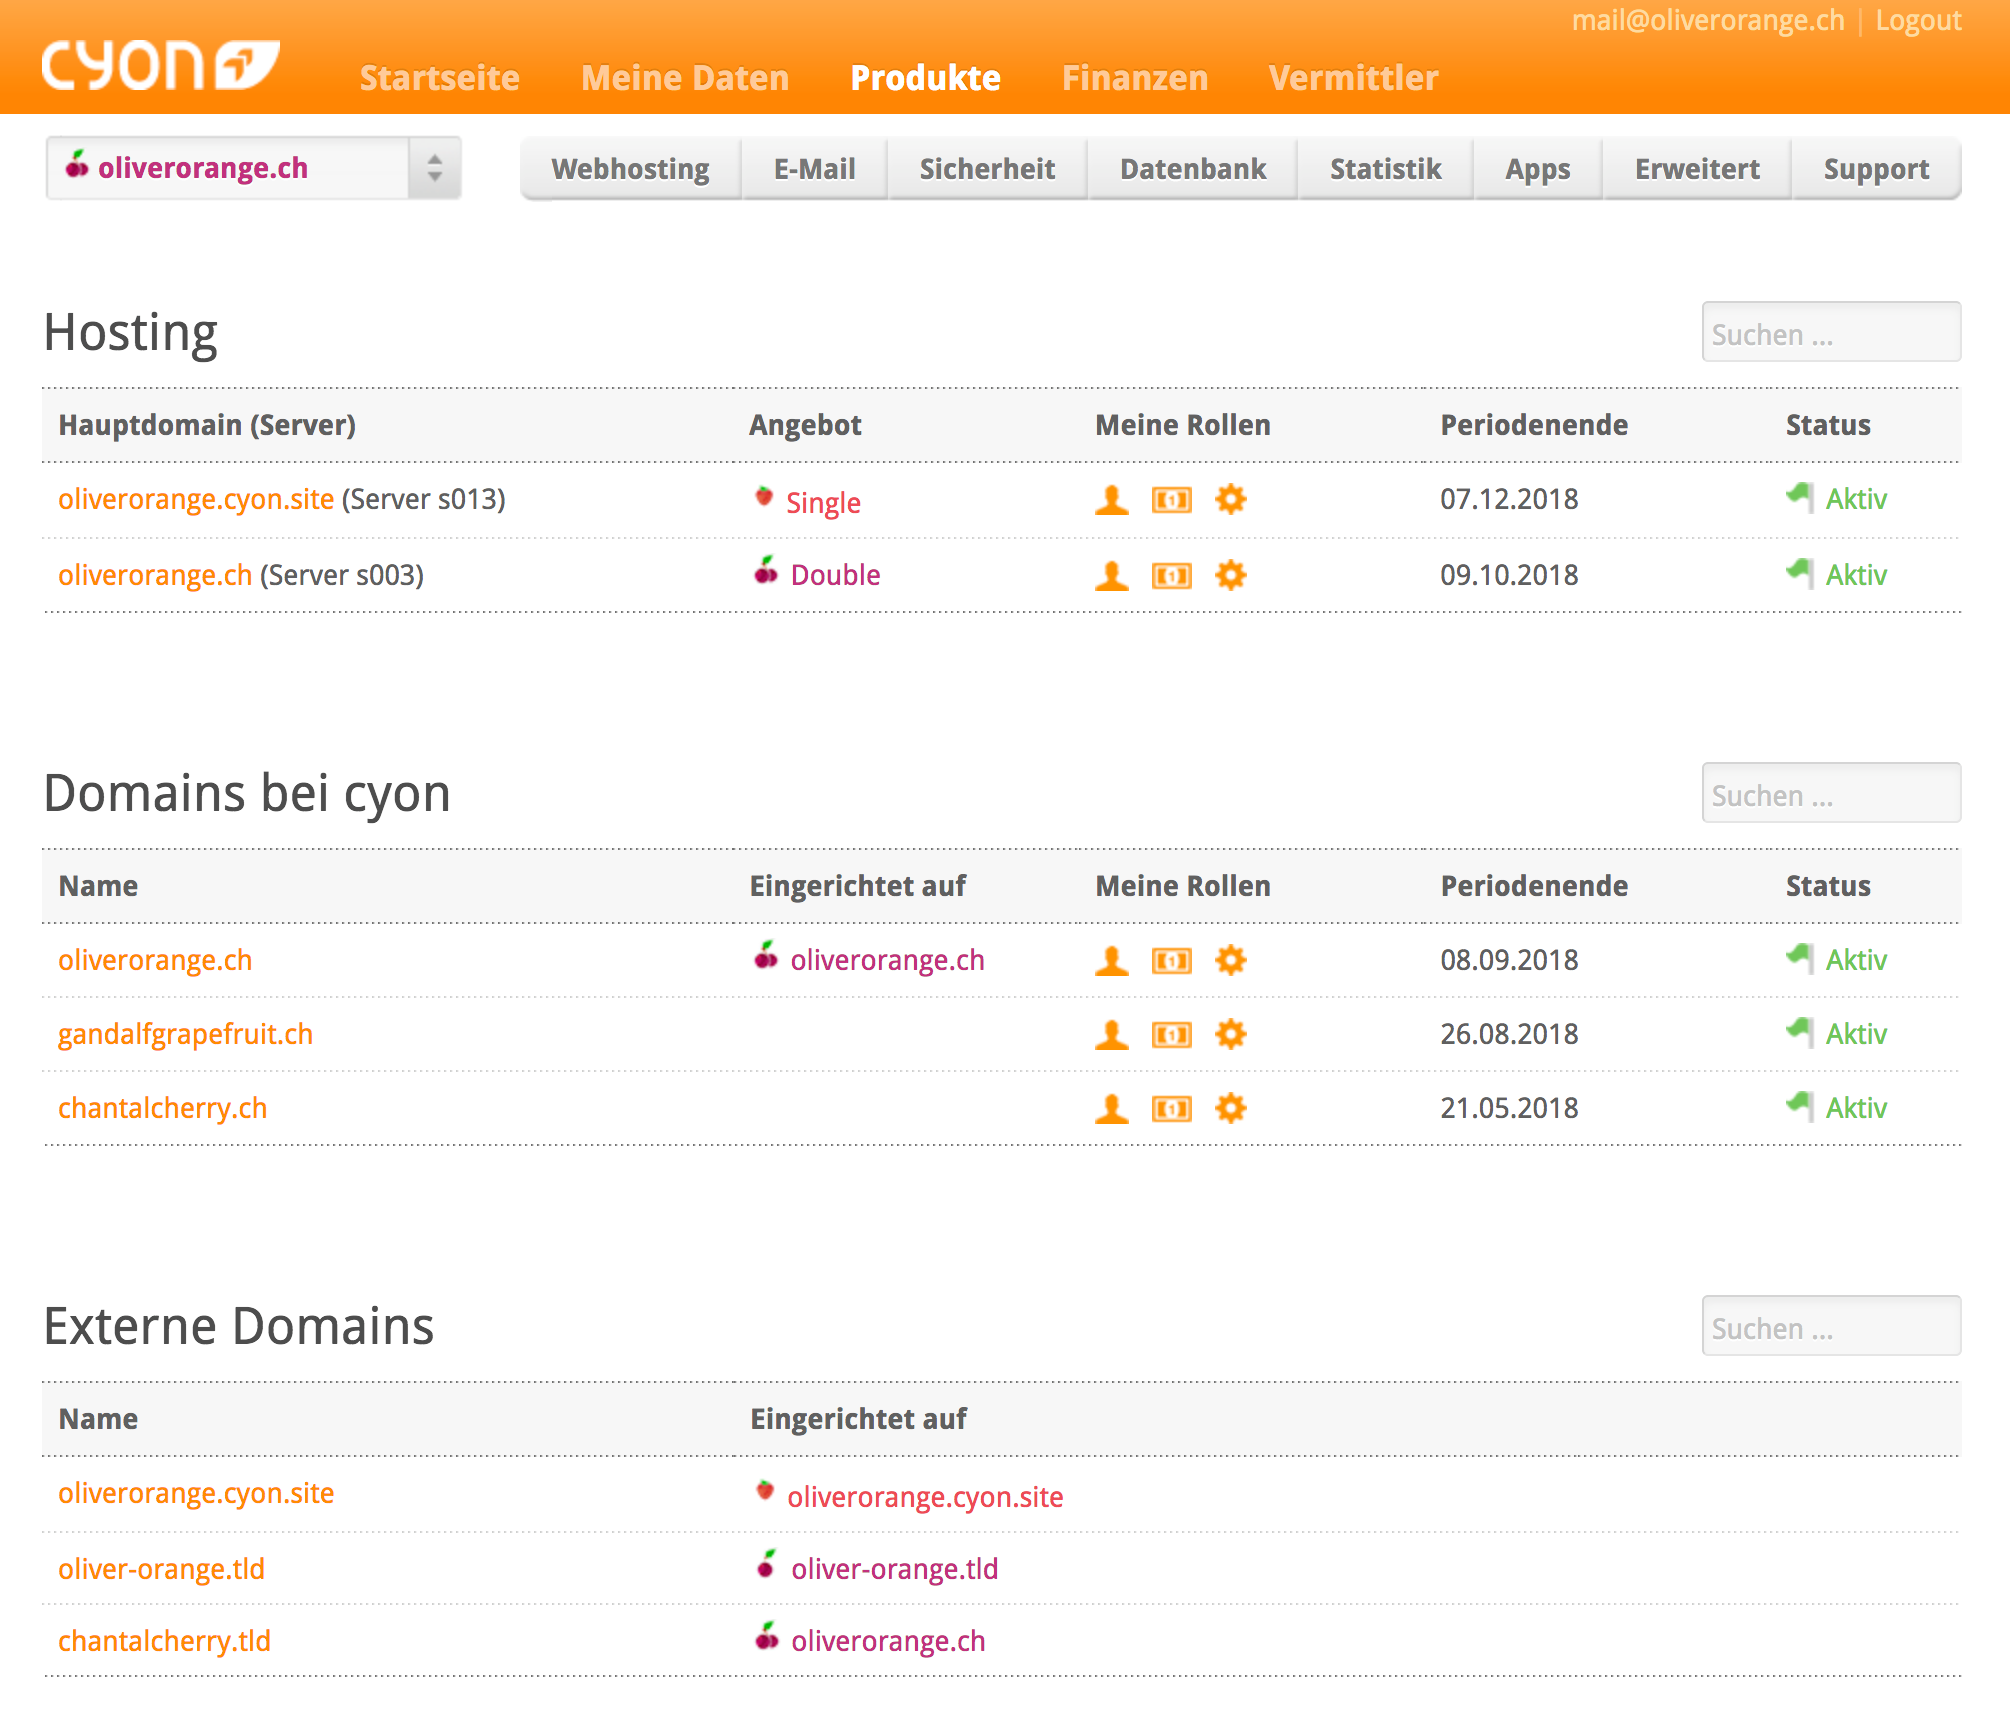Open the Webhosting menu tab
The width and height of the screenshot is (2010, 1721).
(x=630, y=169)
